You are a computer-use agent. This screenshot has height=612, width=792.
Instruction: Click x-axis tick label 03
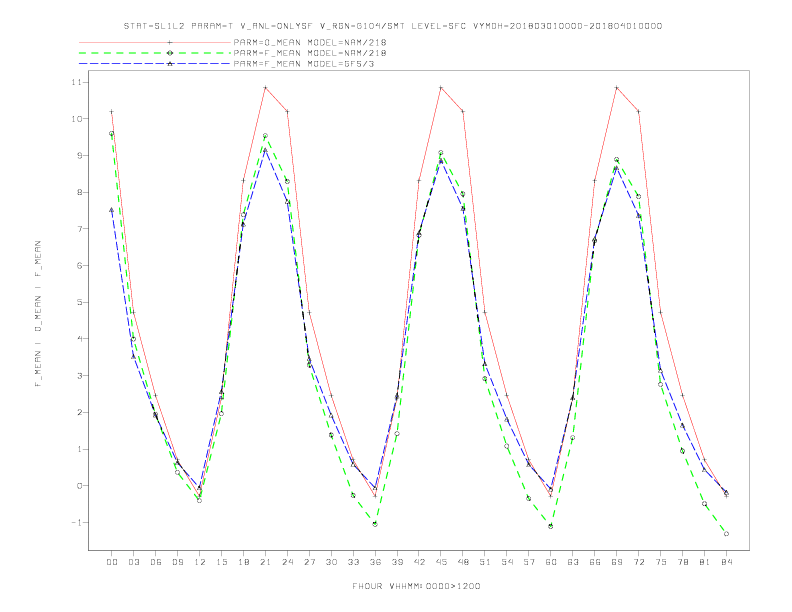pyautogui.click(x=133, y=562)
